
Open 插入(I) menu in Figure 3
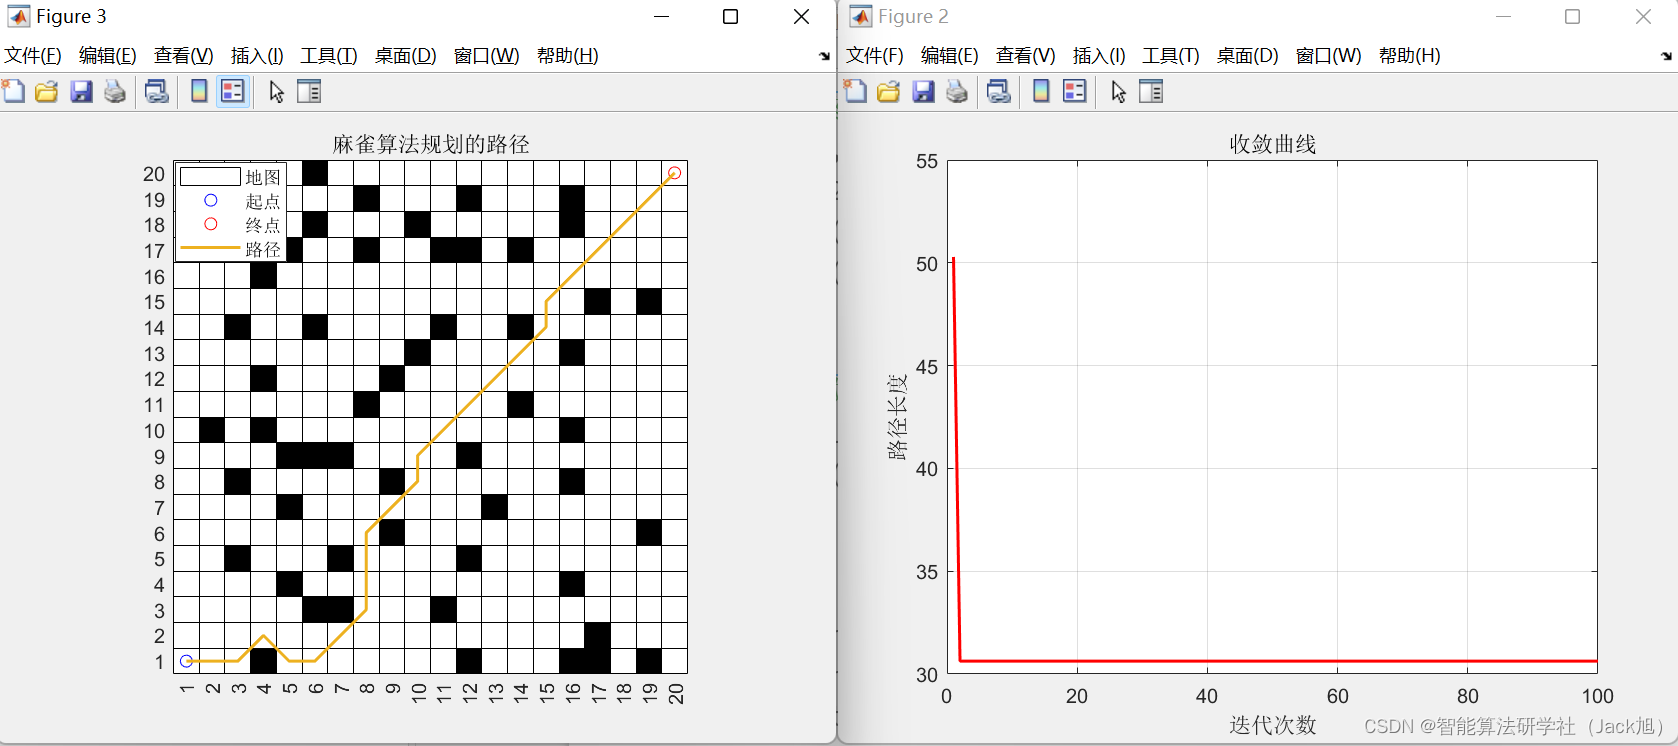257,56
